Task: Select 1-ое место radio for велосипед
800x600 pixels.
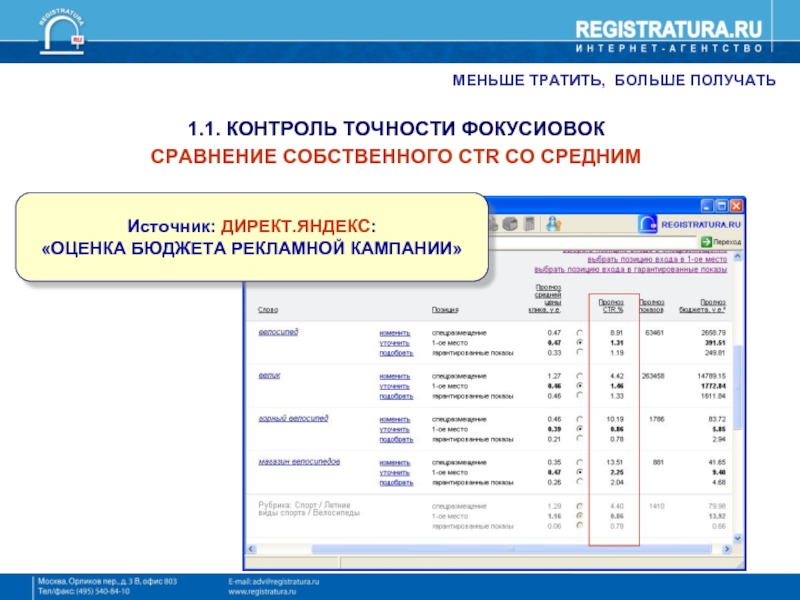Action: coord(580,342)
